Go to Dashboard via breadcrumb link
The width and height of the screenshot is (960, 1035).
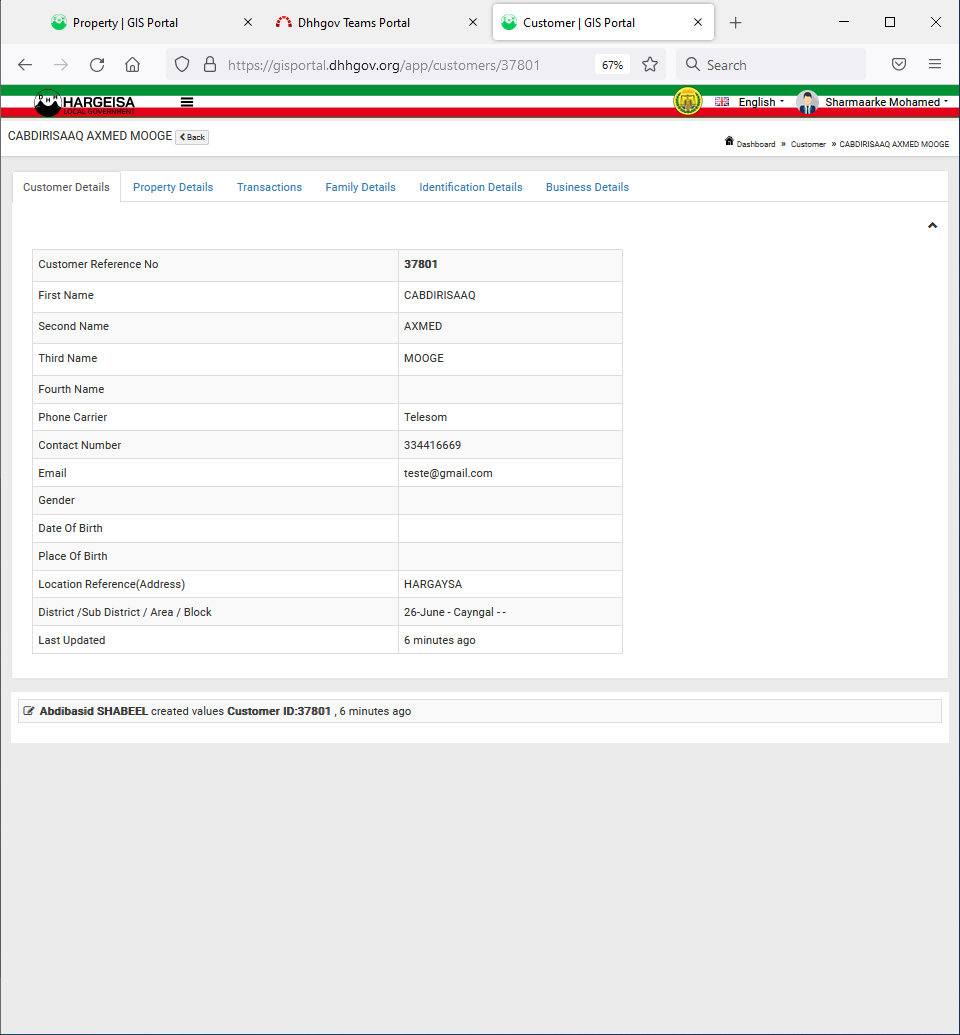[x=755, y=144]
